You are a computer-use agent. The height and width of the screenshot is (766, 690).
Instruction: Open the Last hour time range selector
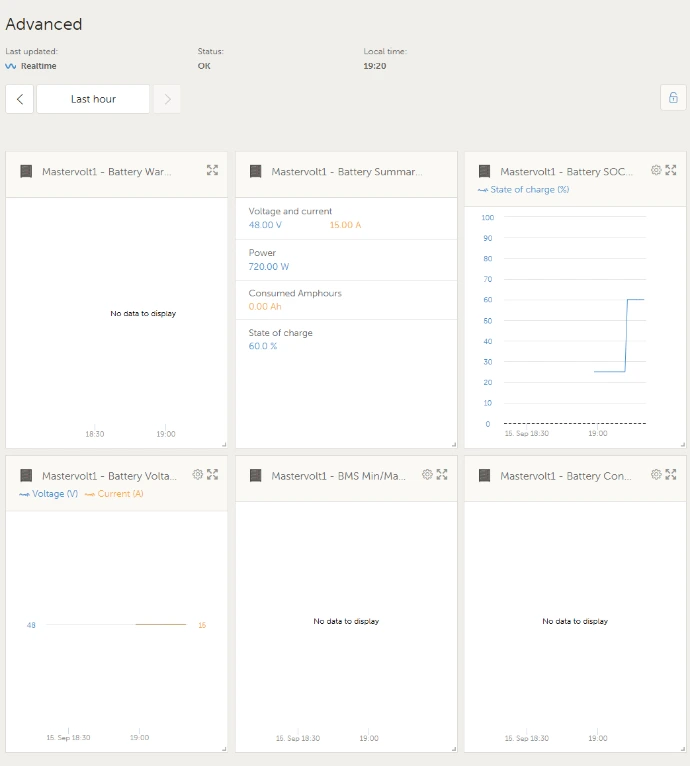(x=93, y=99)
